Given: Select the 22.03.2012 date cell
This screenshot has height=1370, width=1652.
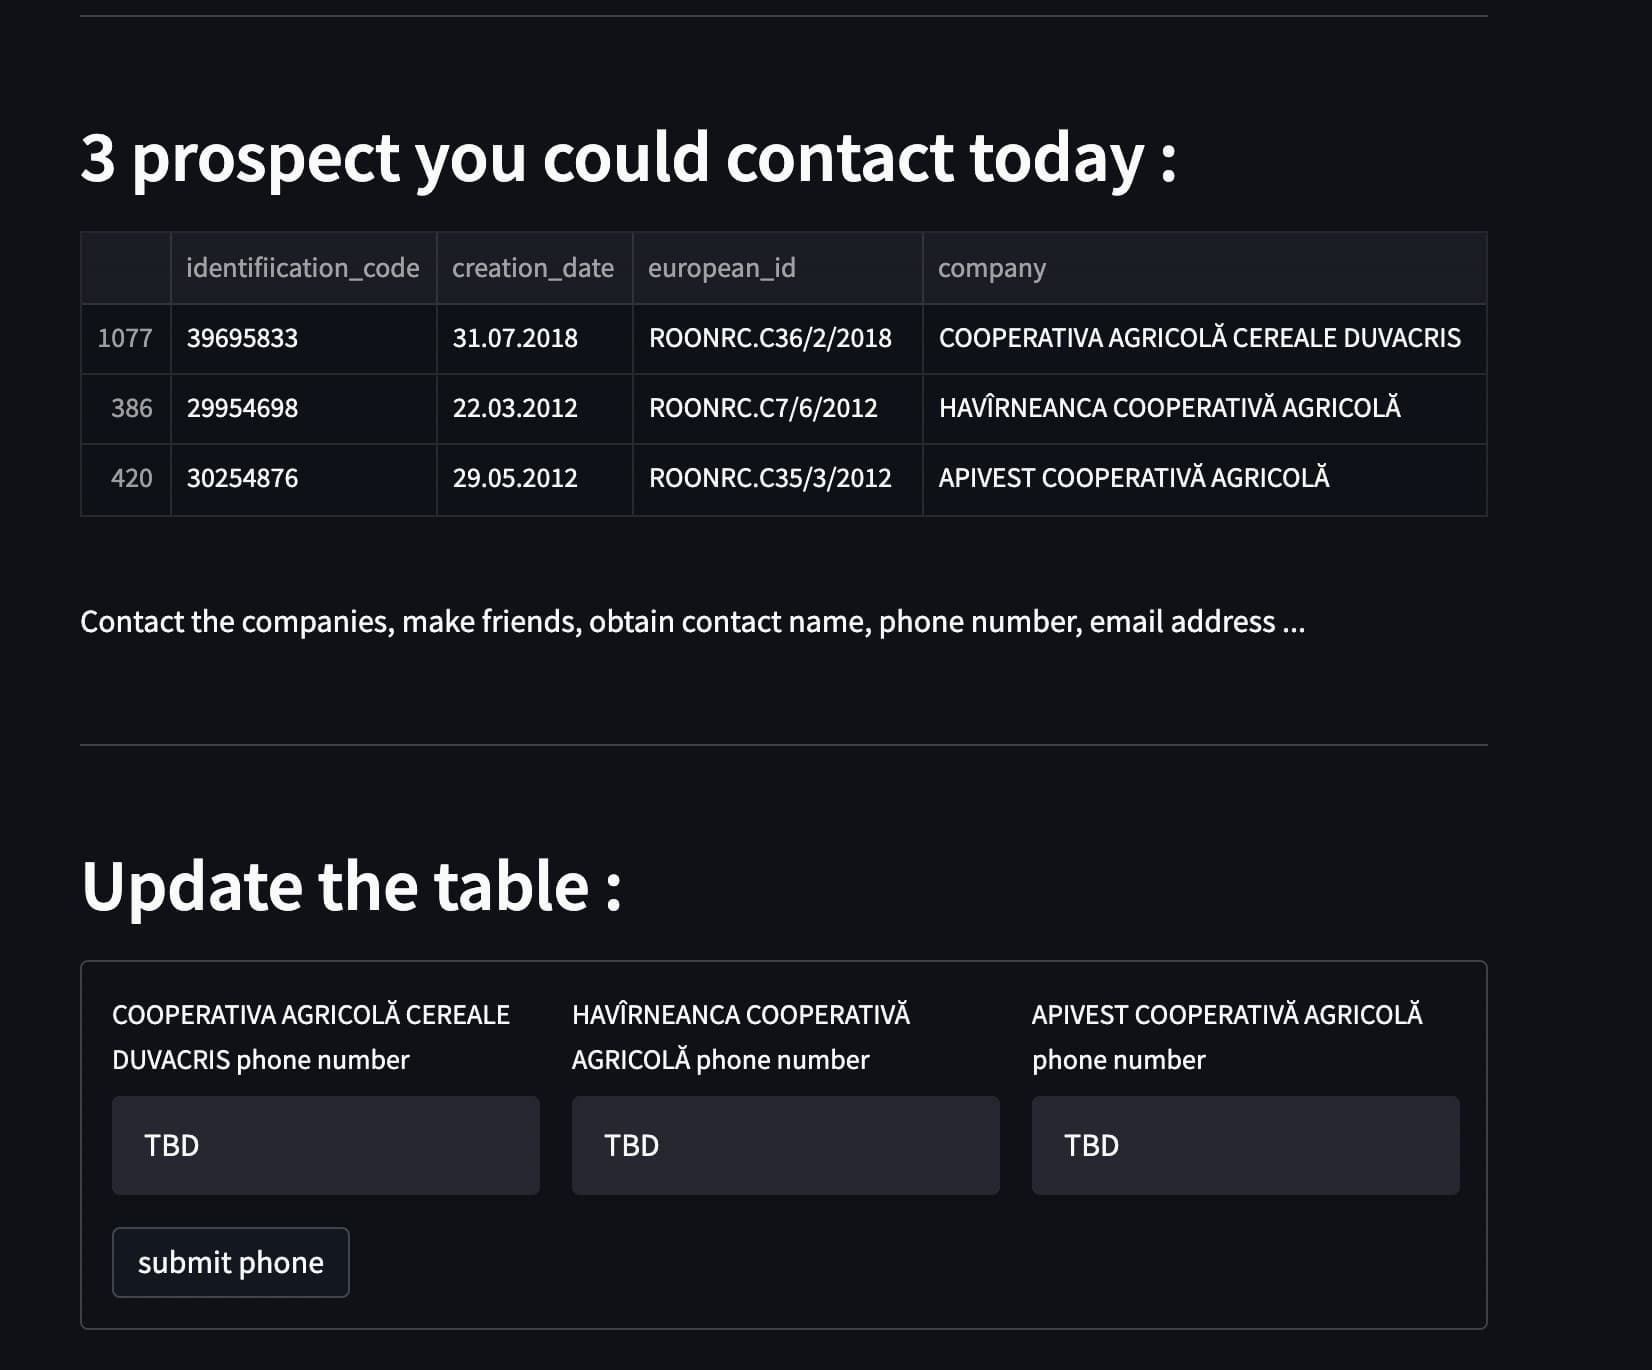Looking at the screenshot, I should pos(515,408).
